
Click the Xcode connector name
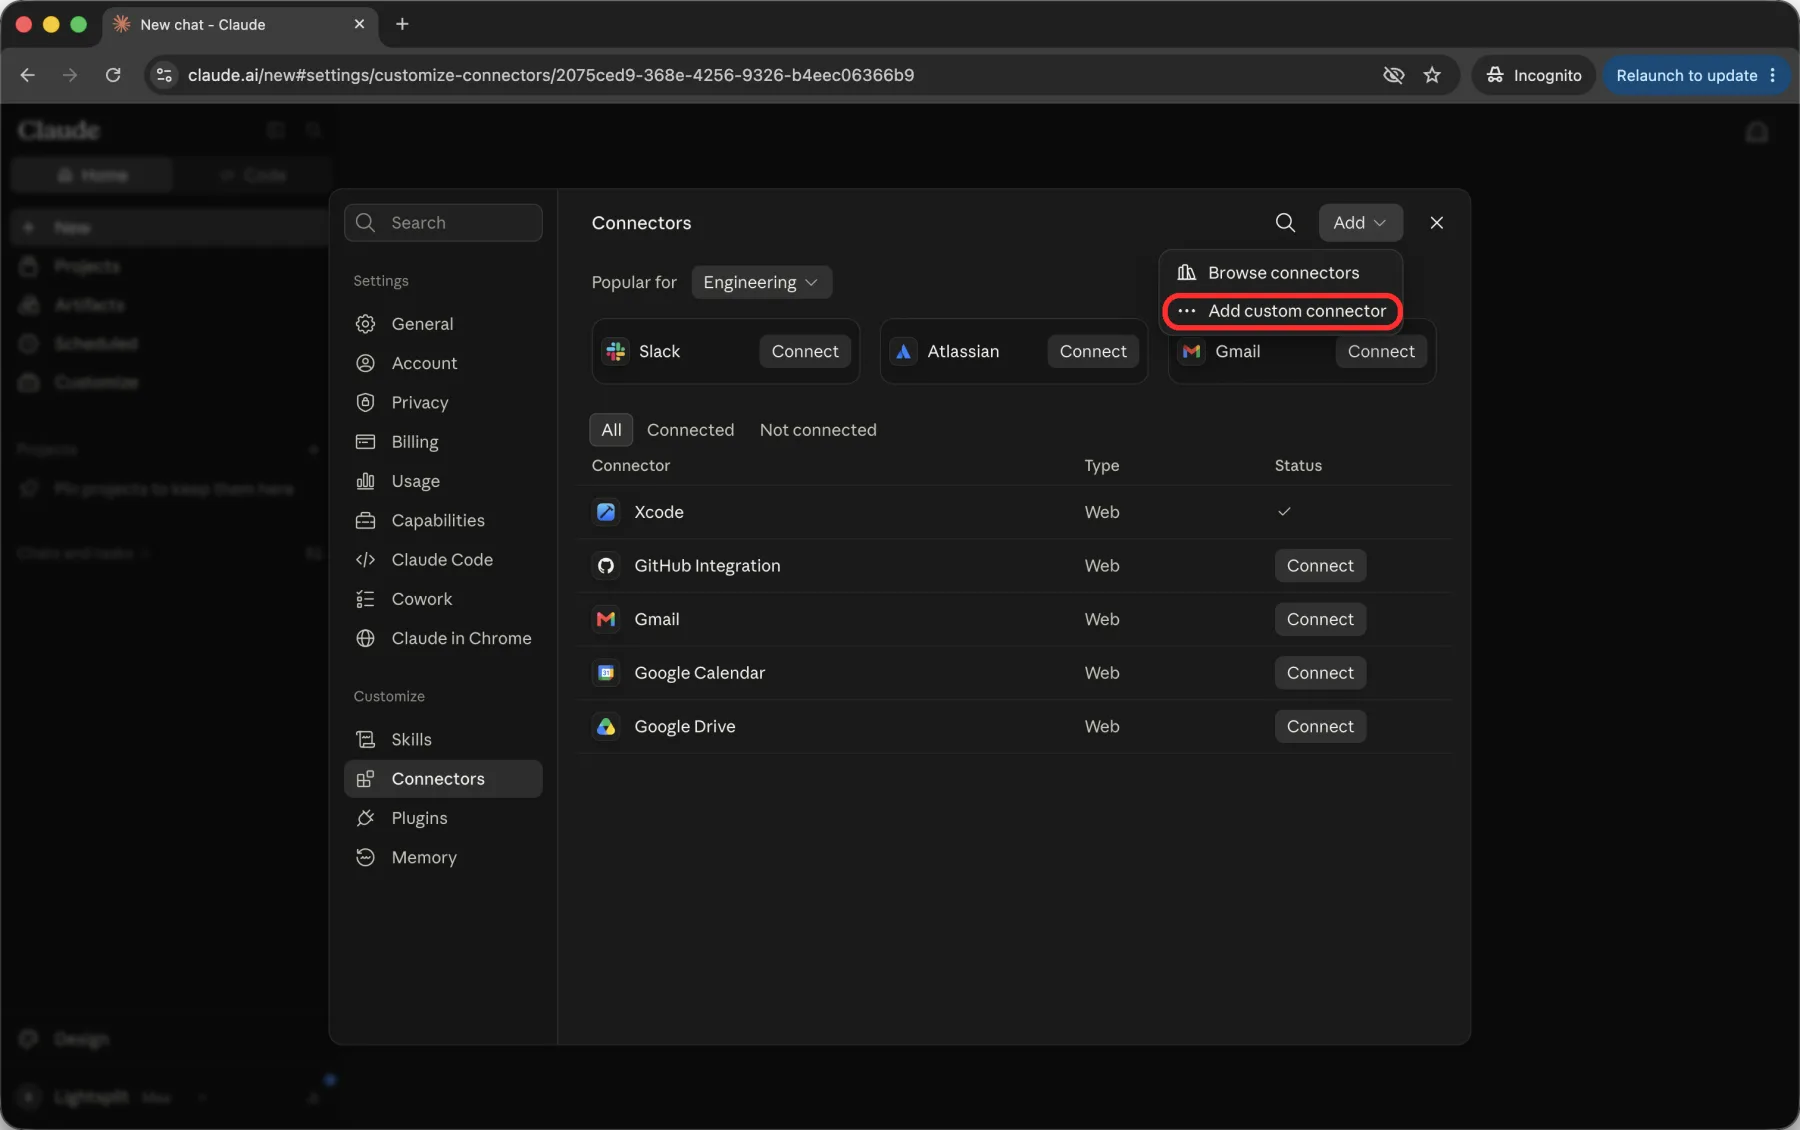click(659, 512)
